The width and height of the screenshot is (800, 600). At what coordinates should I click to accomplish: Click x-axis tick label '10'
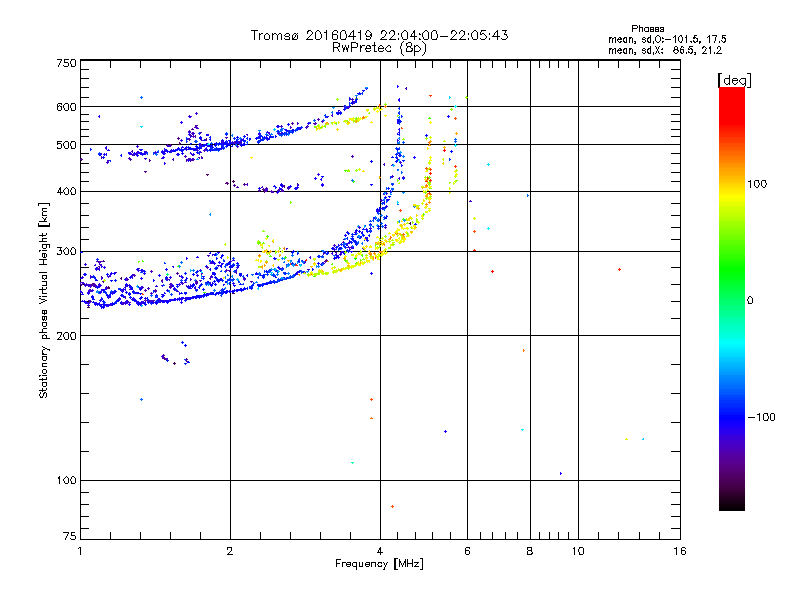578,551
